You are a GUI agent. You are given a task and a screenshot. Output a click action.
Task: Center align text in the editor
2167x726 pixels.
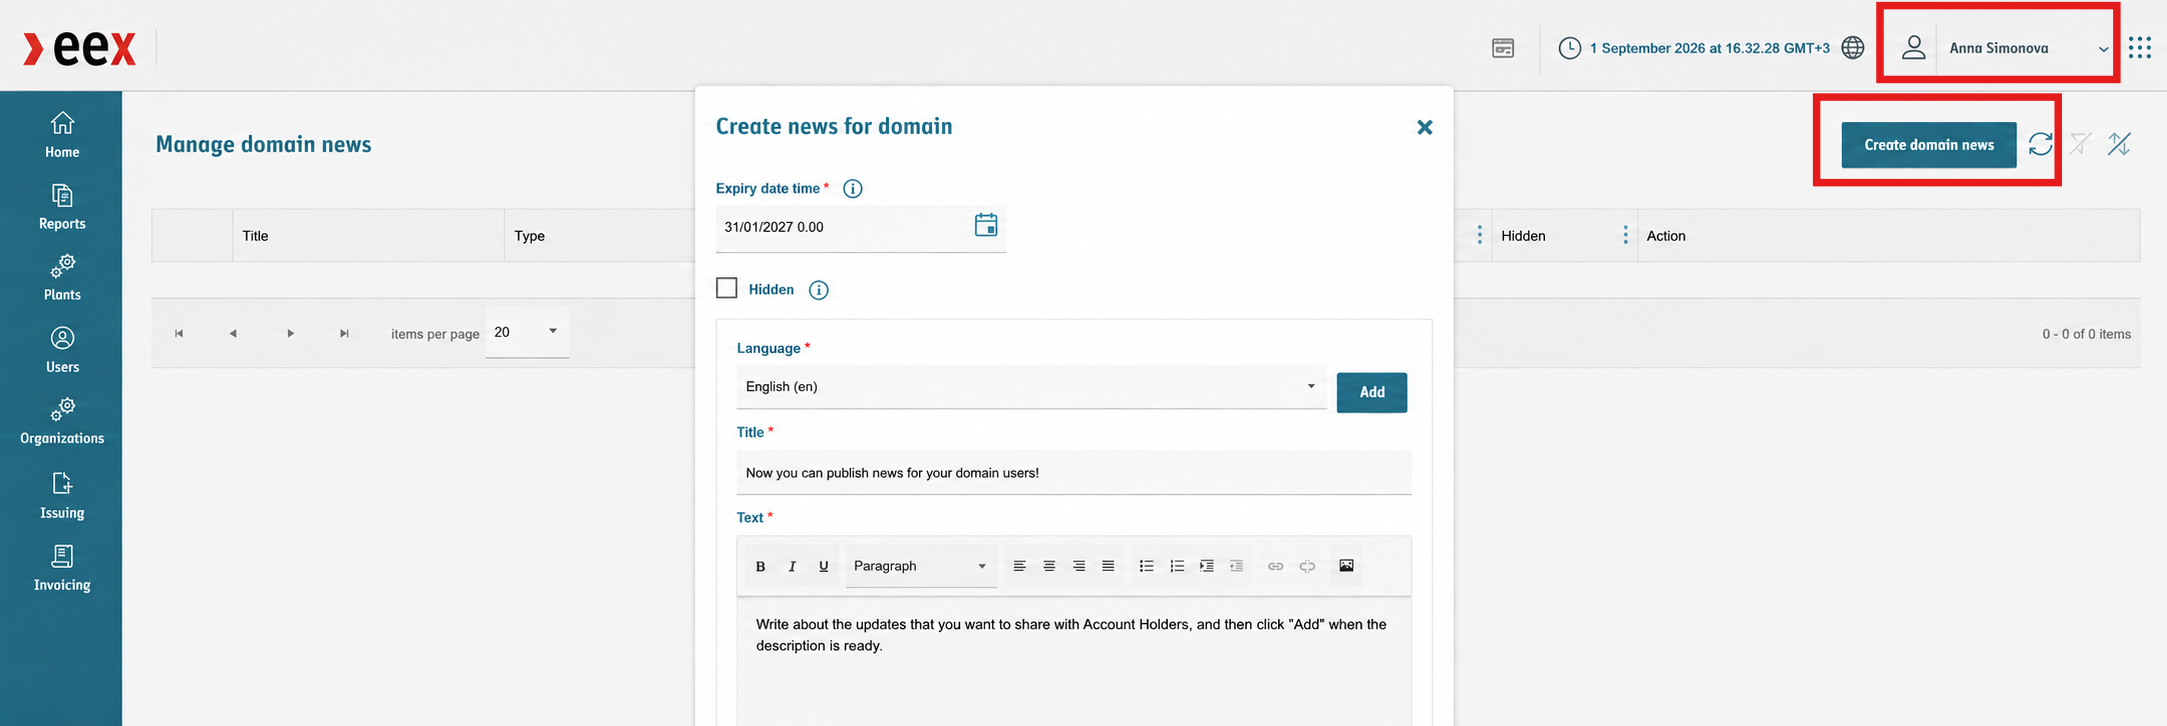1049,566
